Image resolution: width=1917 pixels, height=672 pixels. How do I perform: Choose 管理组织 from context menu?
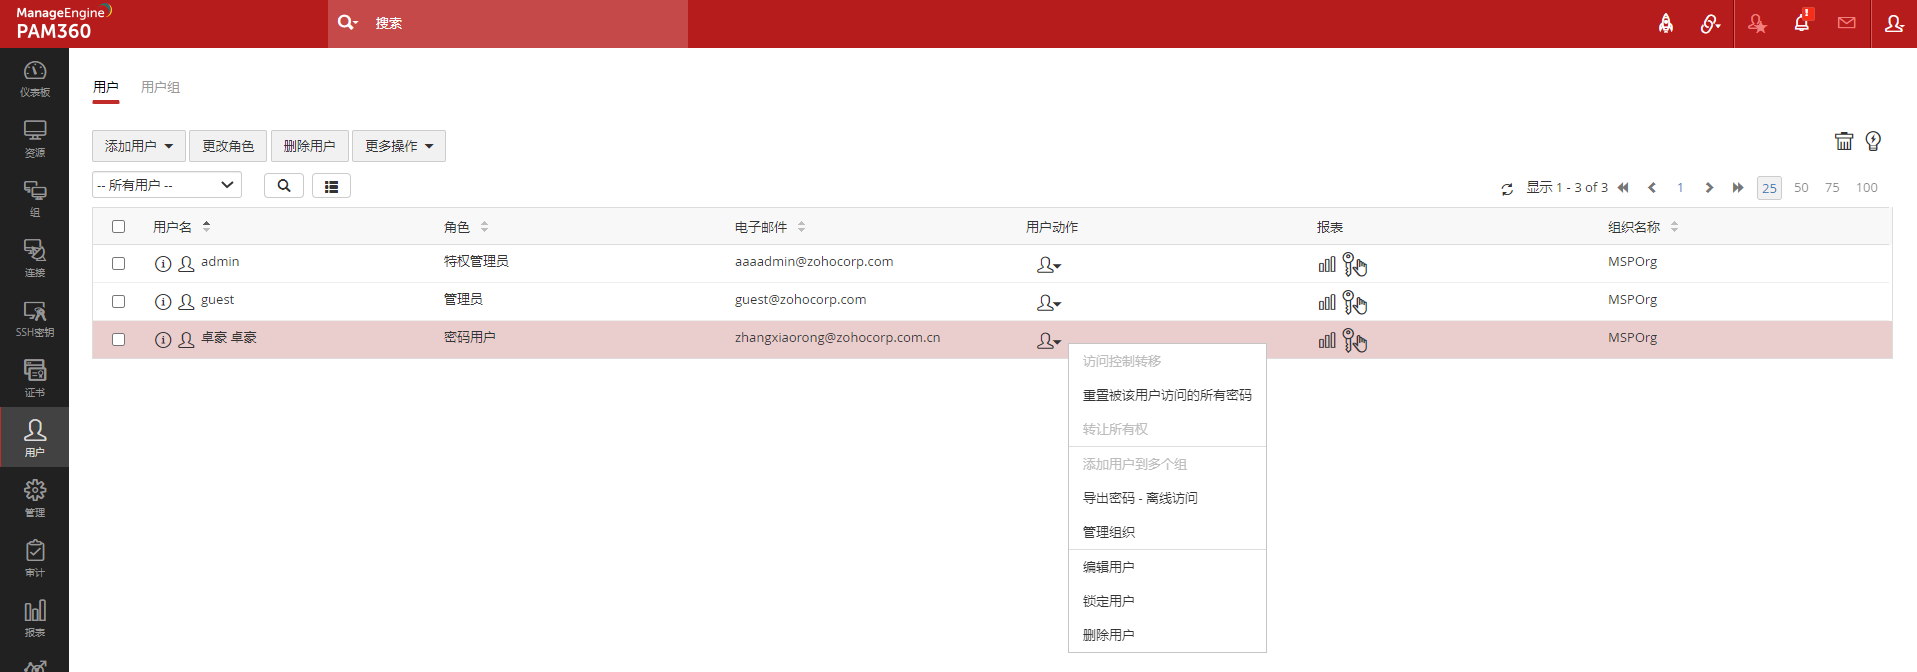(1167, 532)
